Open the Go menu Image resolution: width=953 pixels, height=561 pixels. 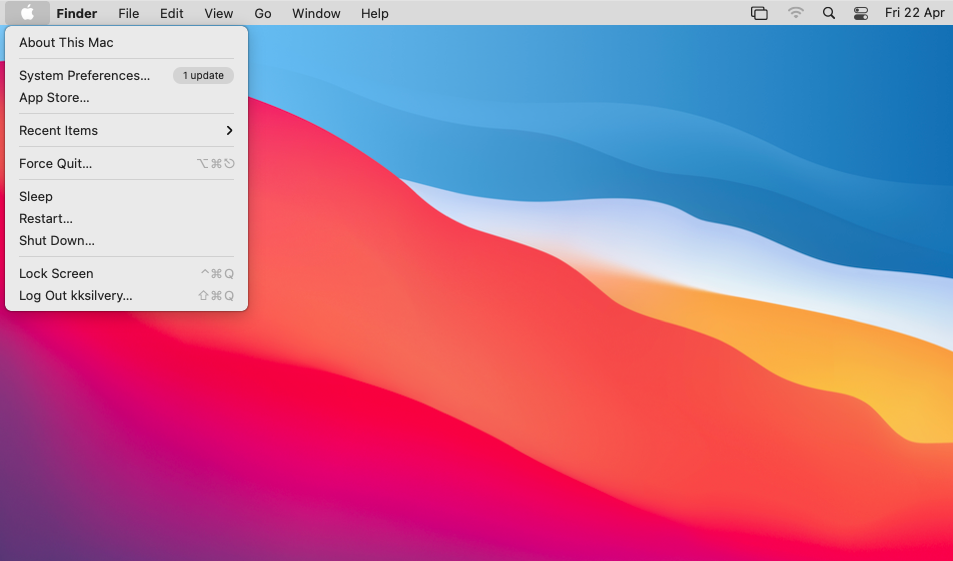pyautogui.click(x=263, y=13)
